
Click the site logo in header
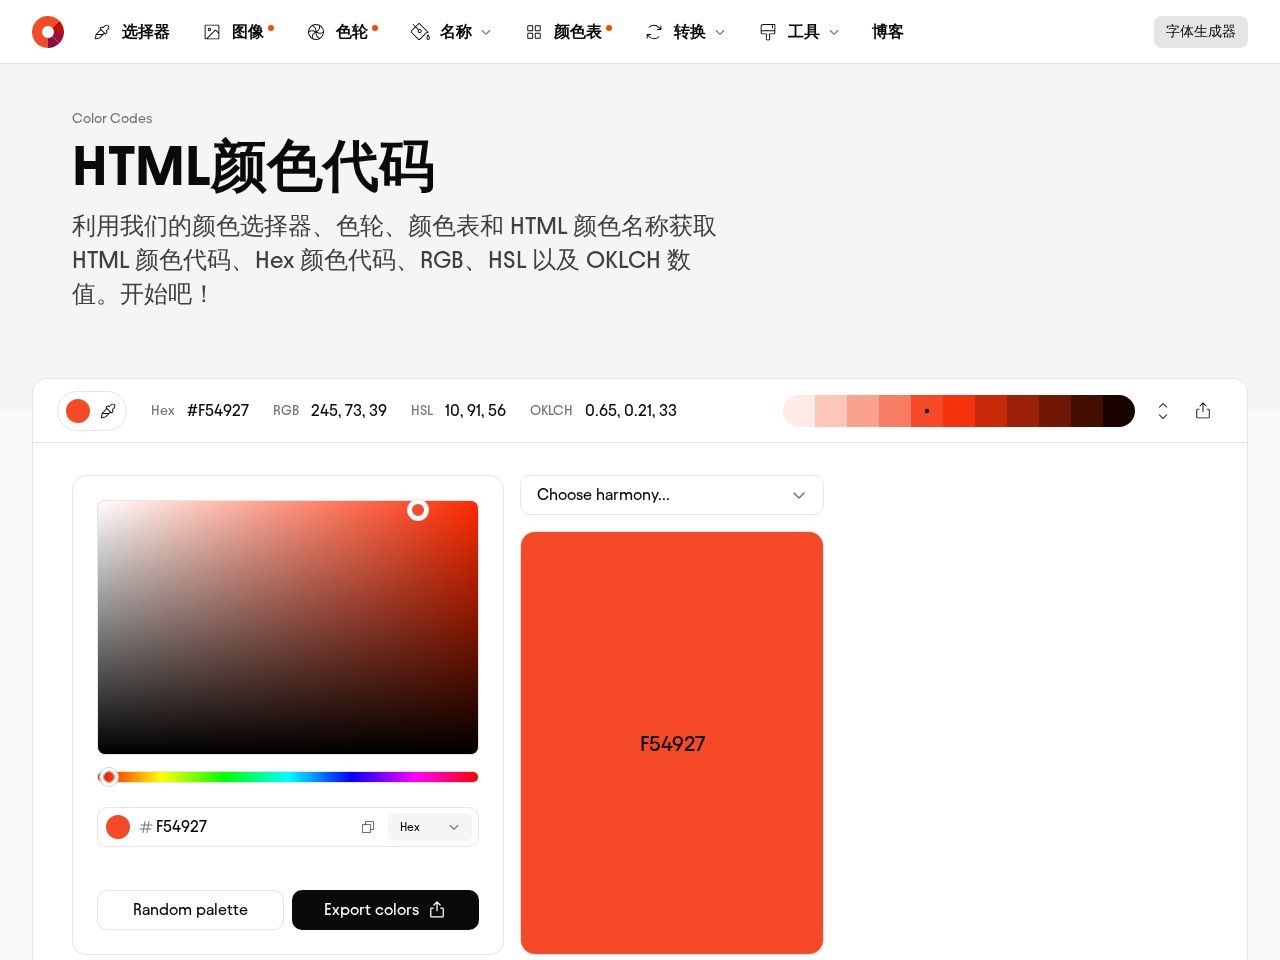click(48, 32)
